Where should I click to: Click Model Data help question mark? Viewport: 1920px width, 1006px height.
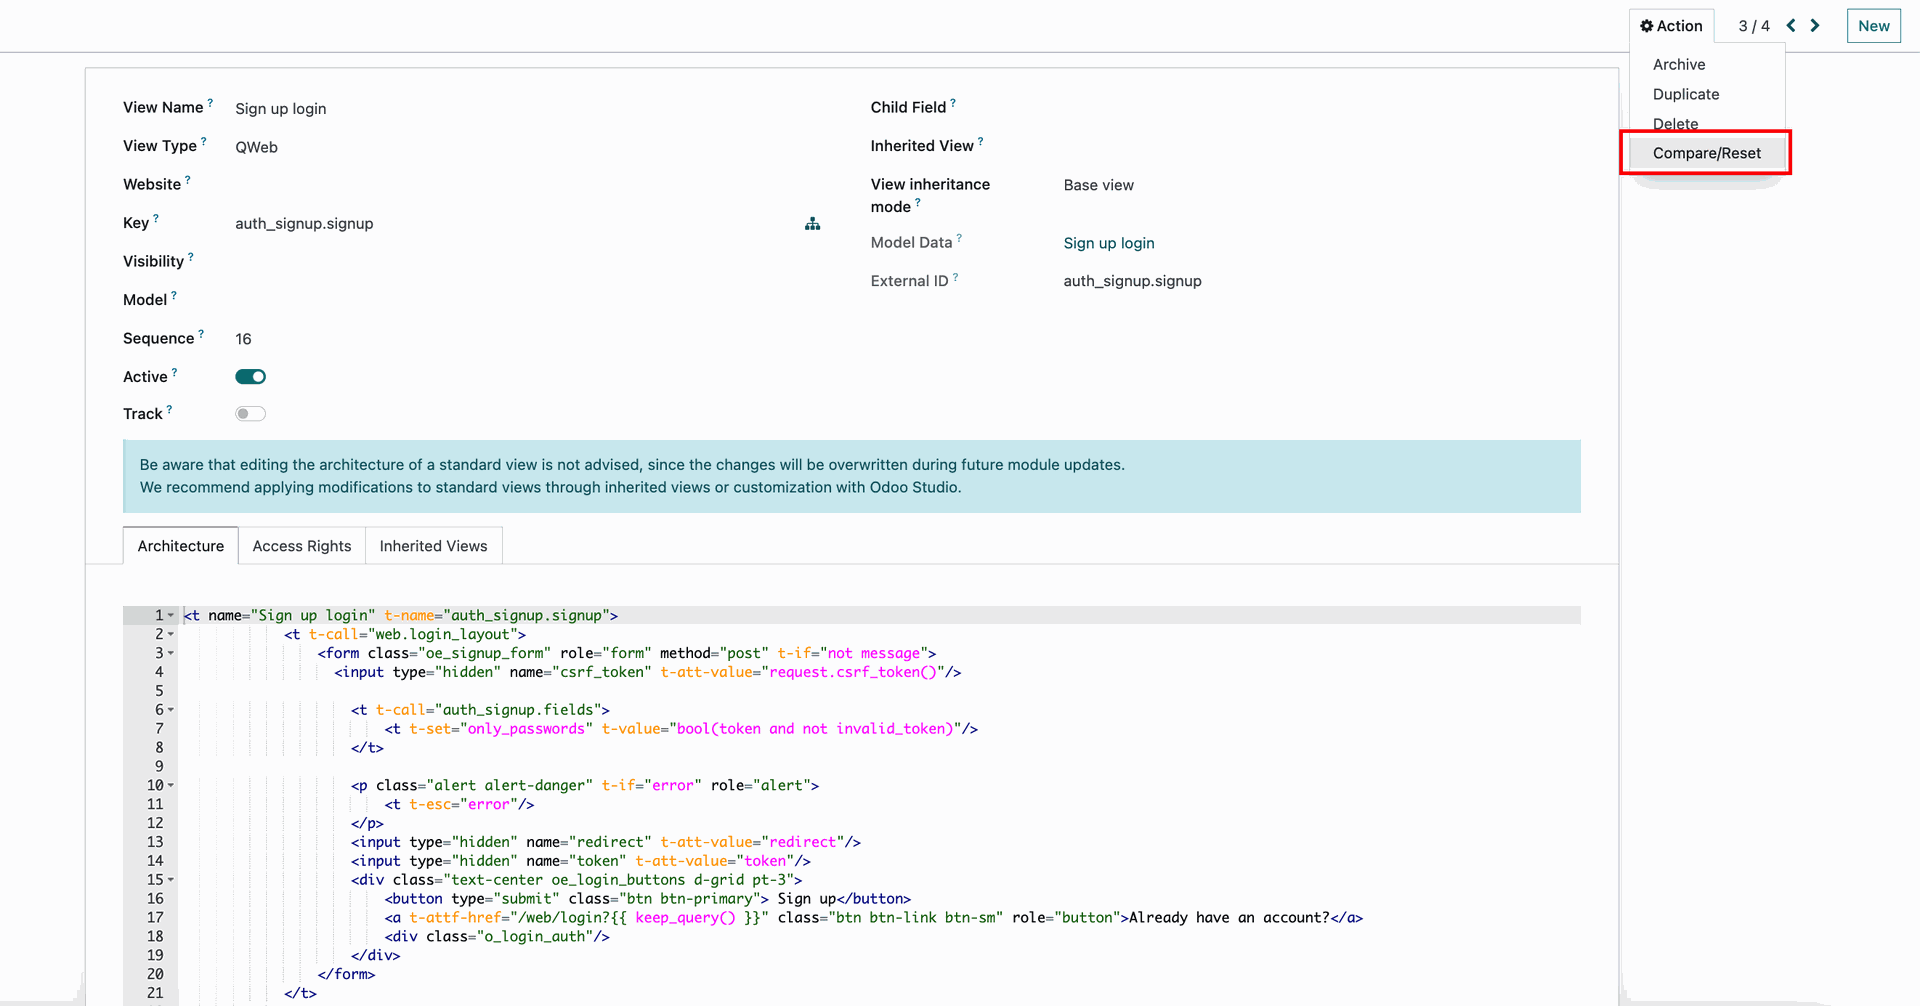[x=959, y=238]
